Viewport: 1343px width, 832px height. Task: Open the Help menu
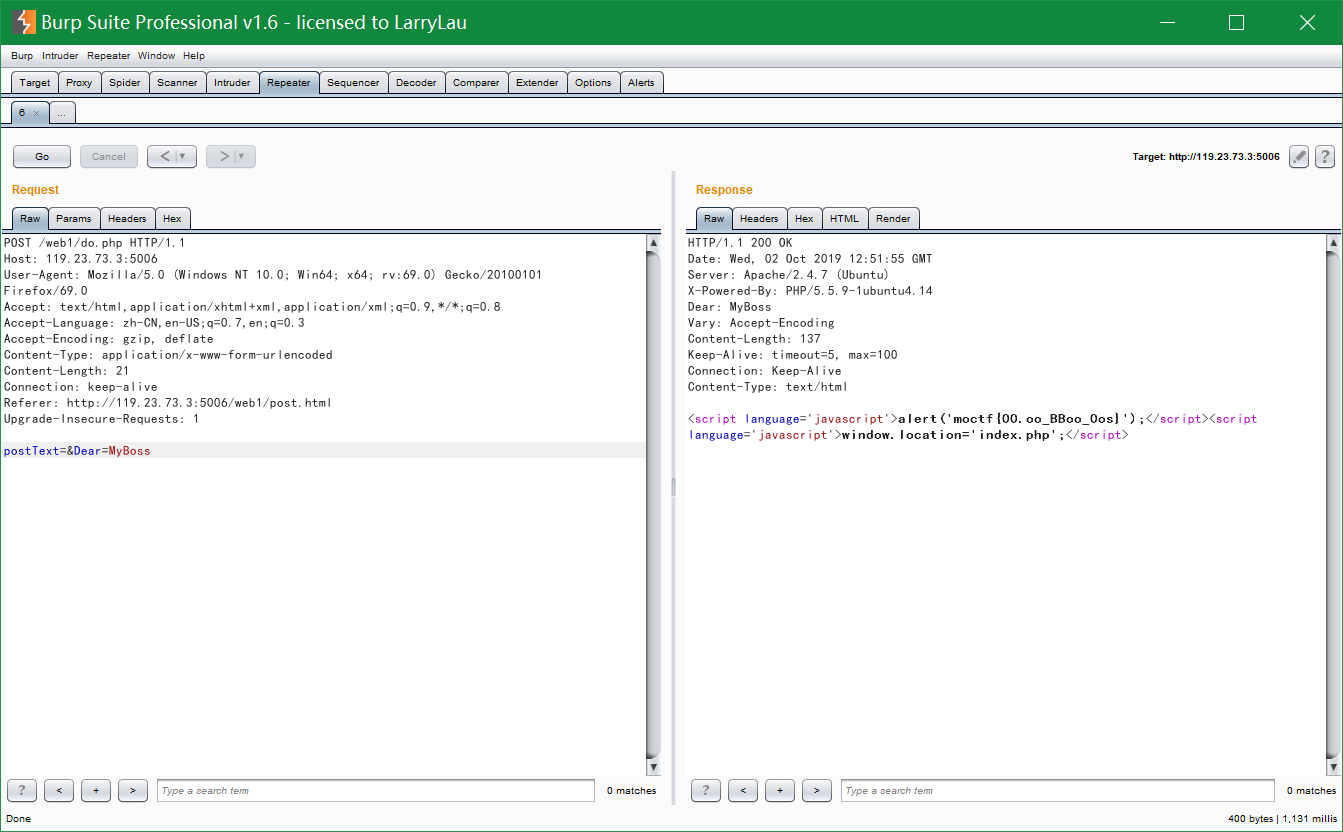click(194, 56)
